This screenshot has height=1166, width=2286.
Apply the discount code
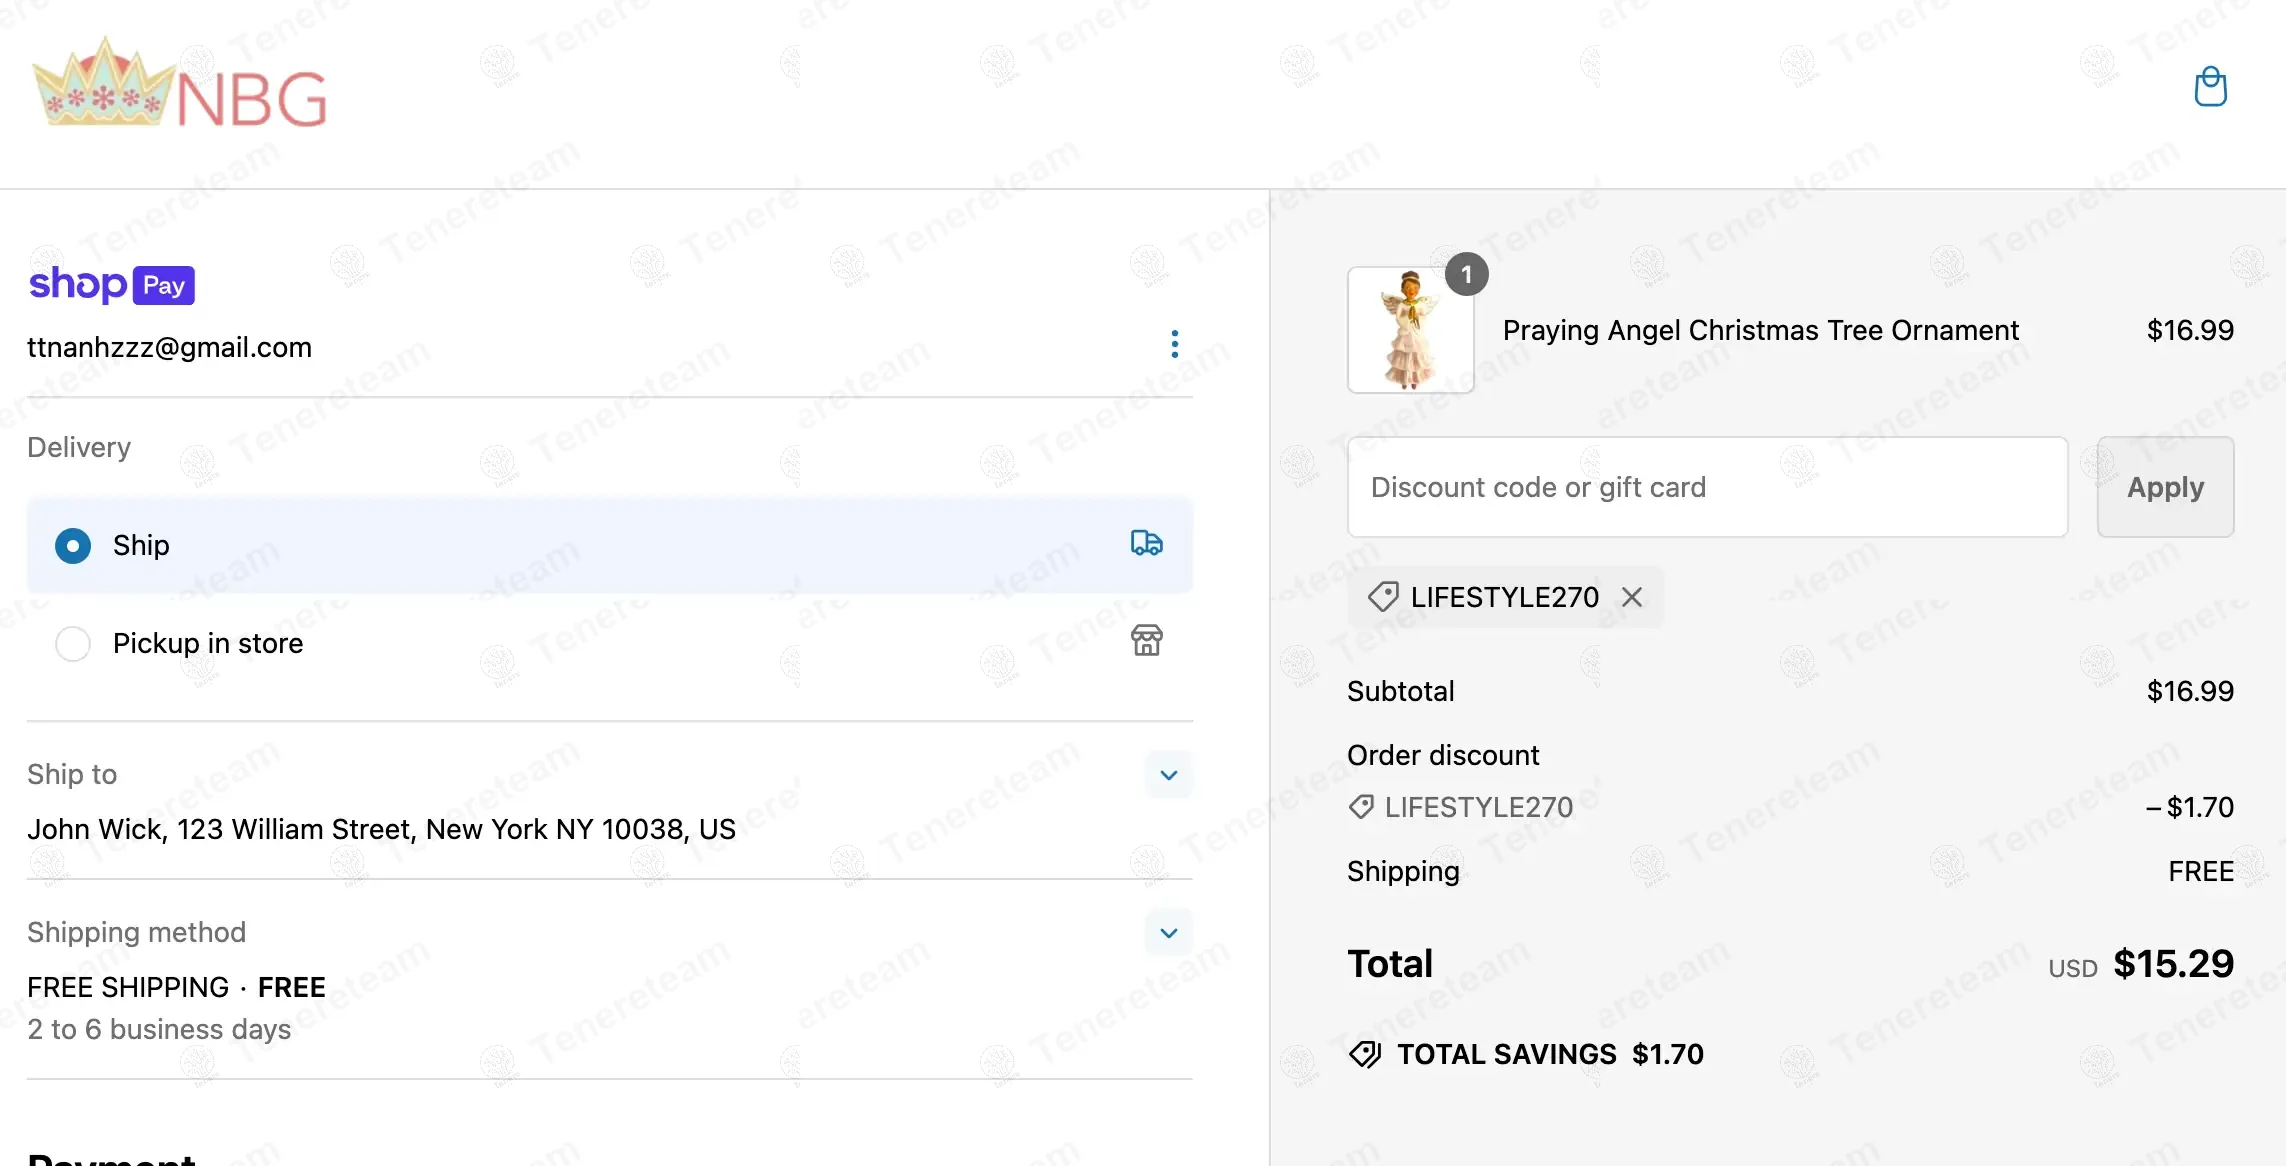click(x=2165, y=487)
